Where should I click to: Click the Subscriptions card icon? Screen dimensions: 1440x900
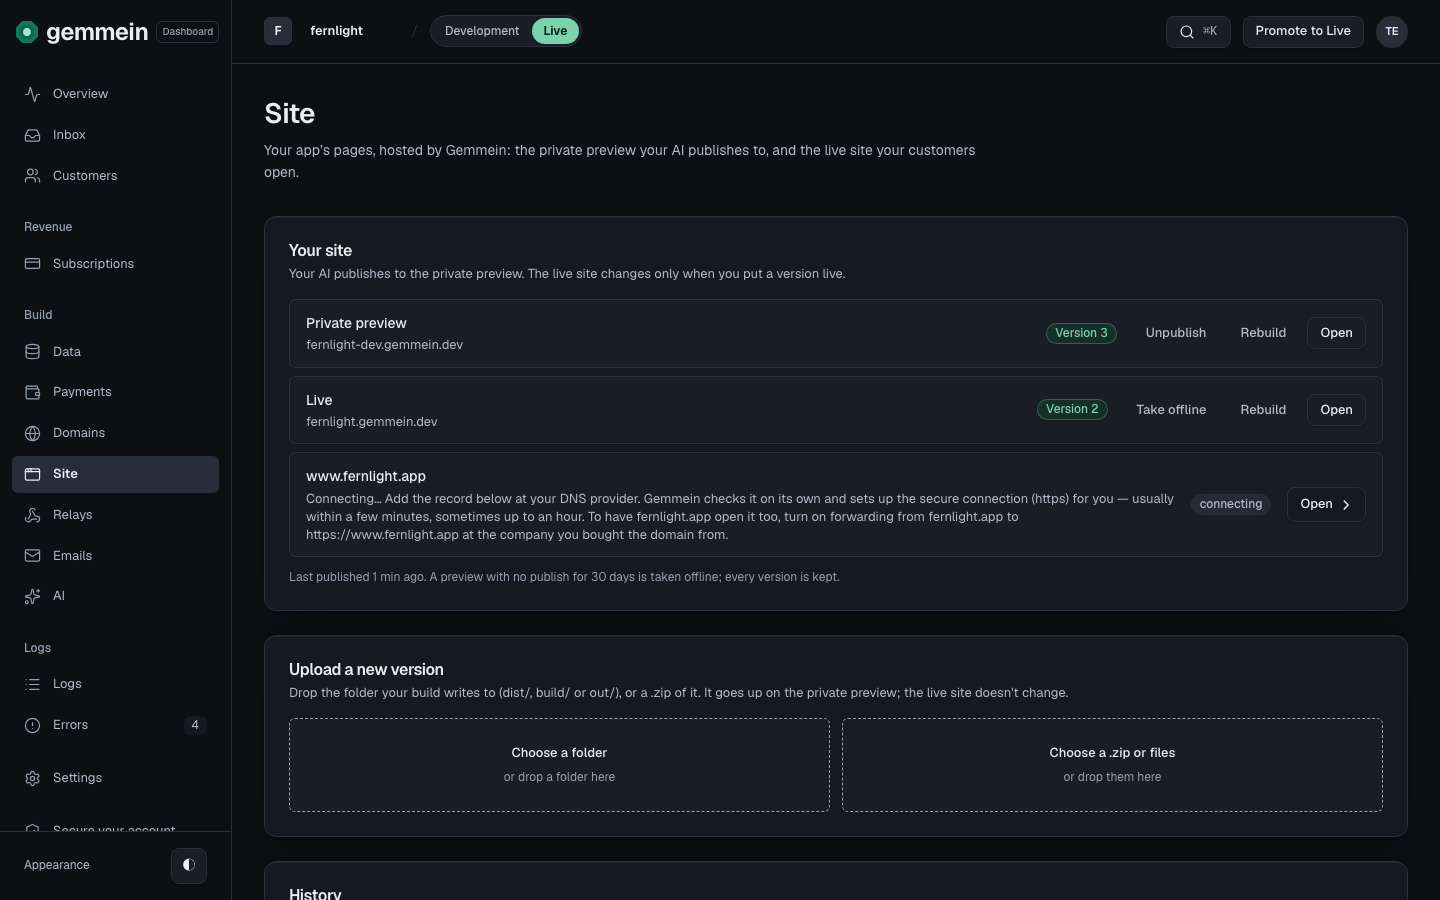[x=33, y=264]
